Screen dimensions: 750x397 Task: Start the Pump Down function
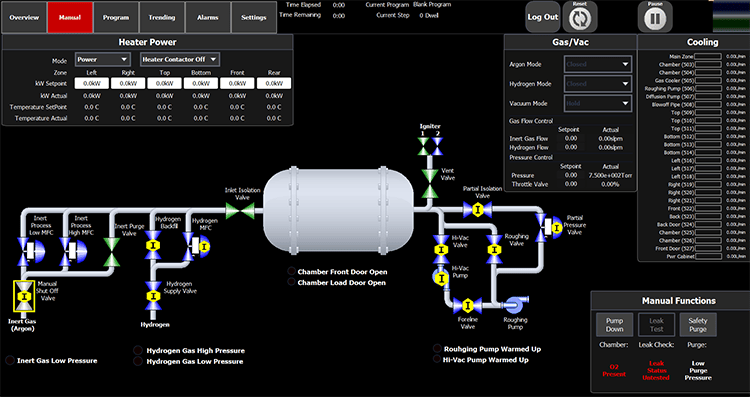(x=615, y=325)
